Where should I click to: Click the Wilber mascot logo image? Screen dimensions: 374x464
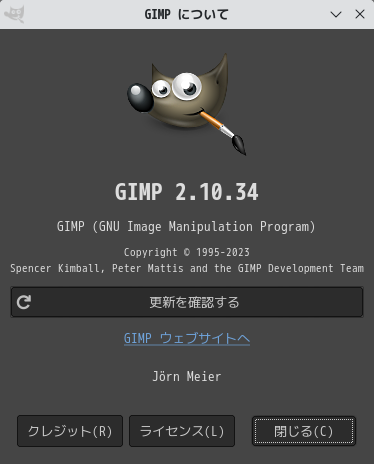point(187,104)
